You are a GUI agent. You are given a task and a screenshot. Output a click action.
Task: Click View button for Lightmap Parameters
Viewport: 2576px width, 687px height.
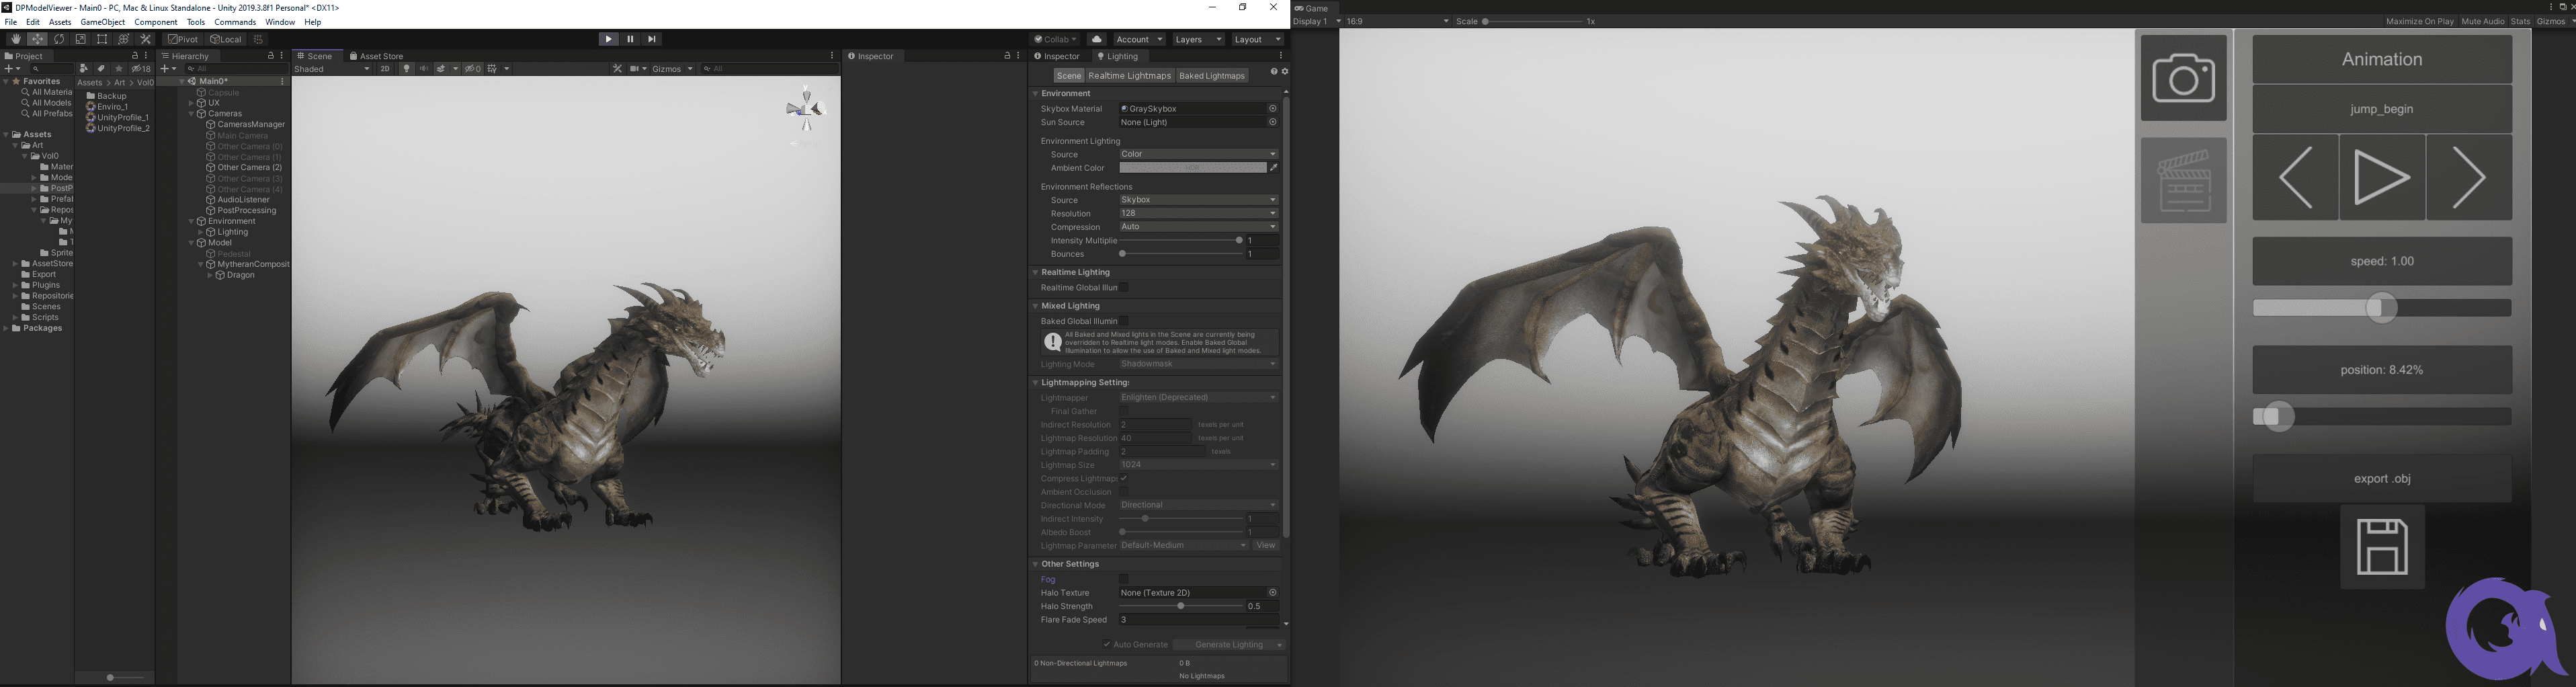click(1266, 546)
